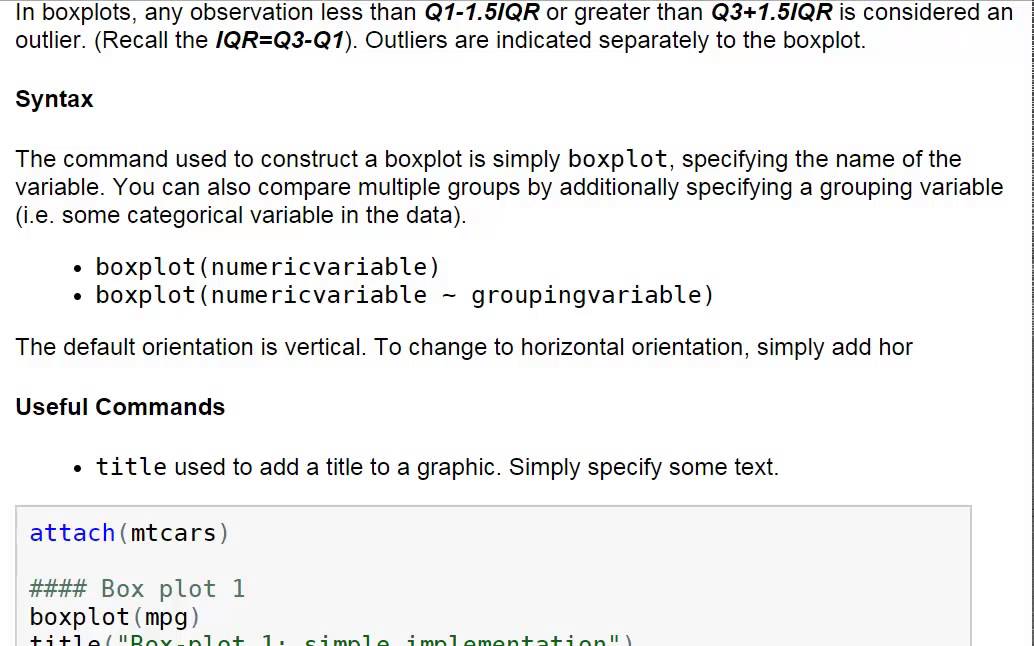
Task: Click the attach(mtcars) code line
Action: [129, 533]
